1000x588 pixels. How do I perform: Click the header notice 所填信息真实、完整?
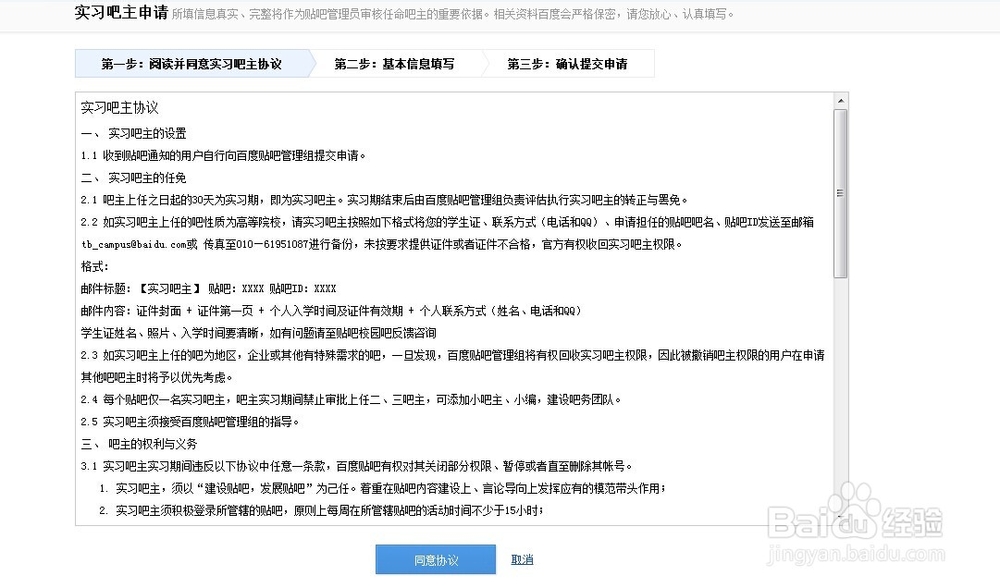[x=453, y=14]
